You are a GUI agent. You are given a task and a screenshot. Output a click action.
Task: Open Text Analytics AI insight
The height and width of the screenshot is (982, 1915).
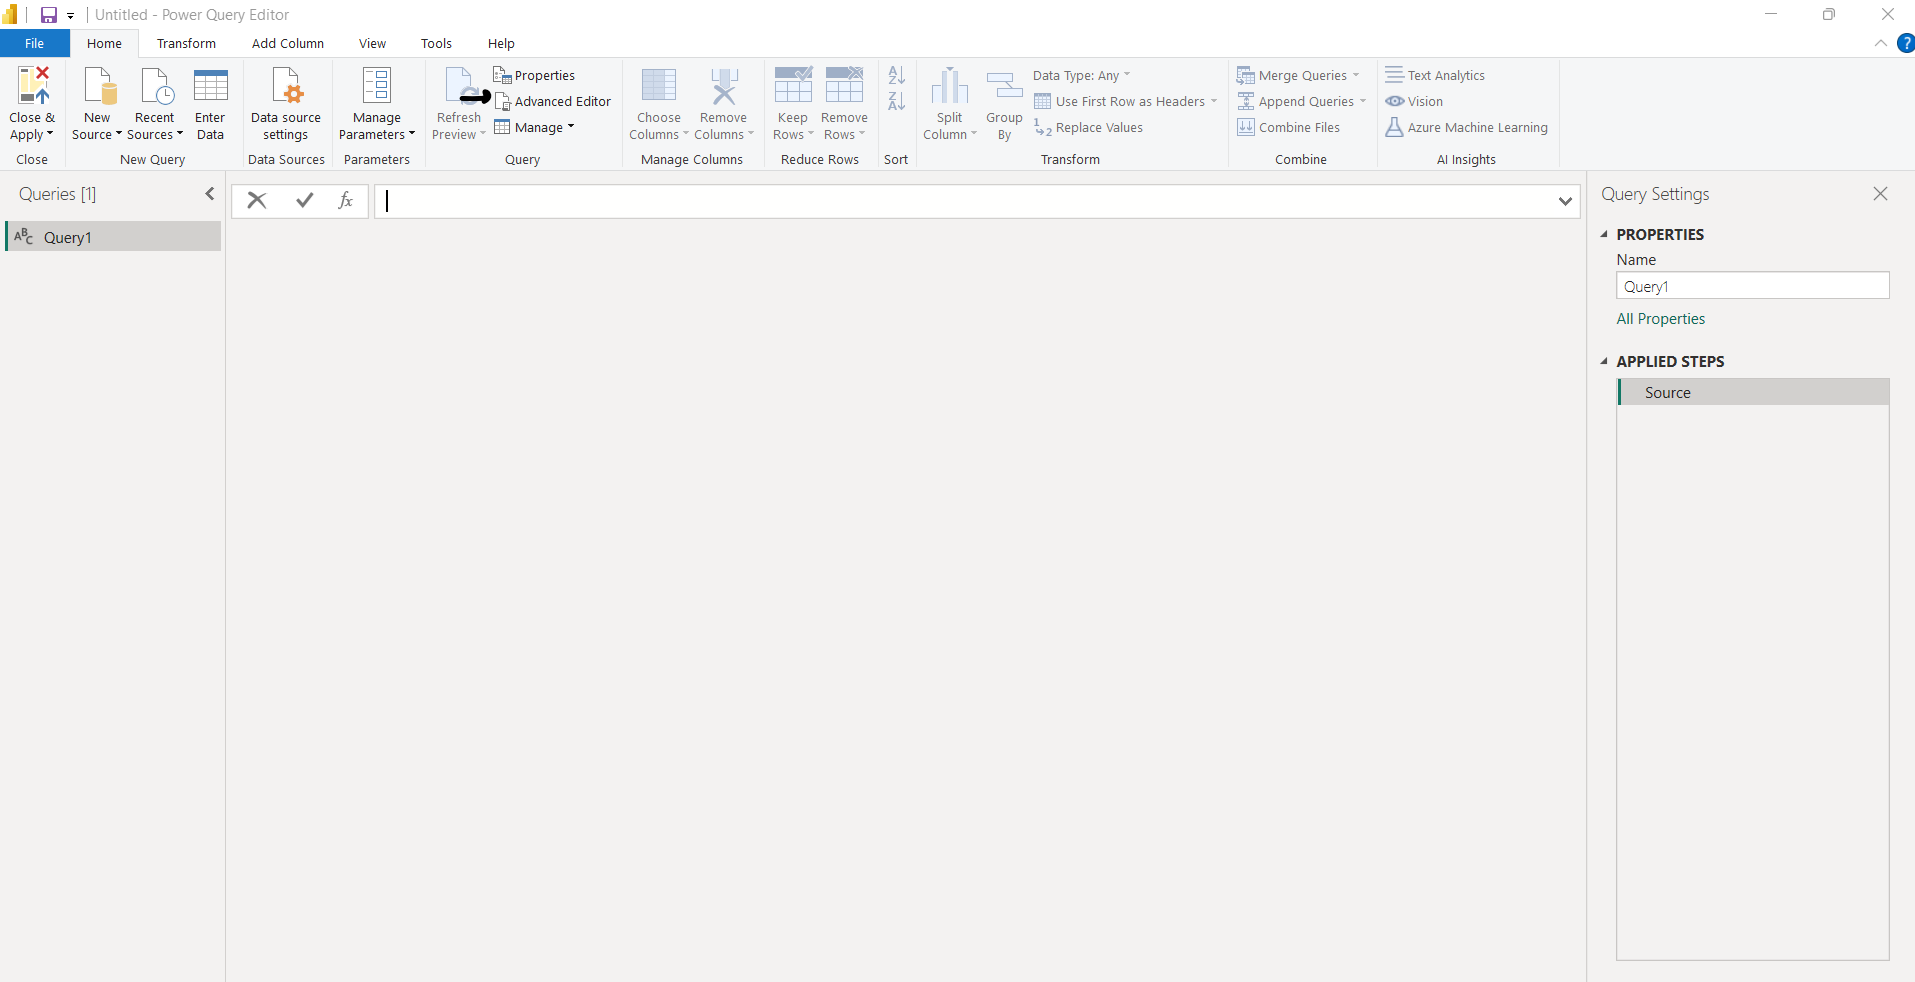tap(1435, 75)
